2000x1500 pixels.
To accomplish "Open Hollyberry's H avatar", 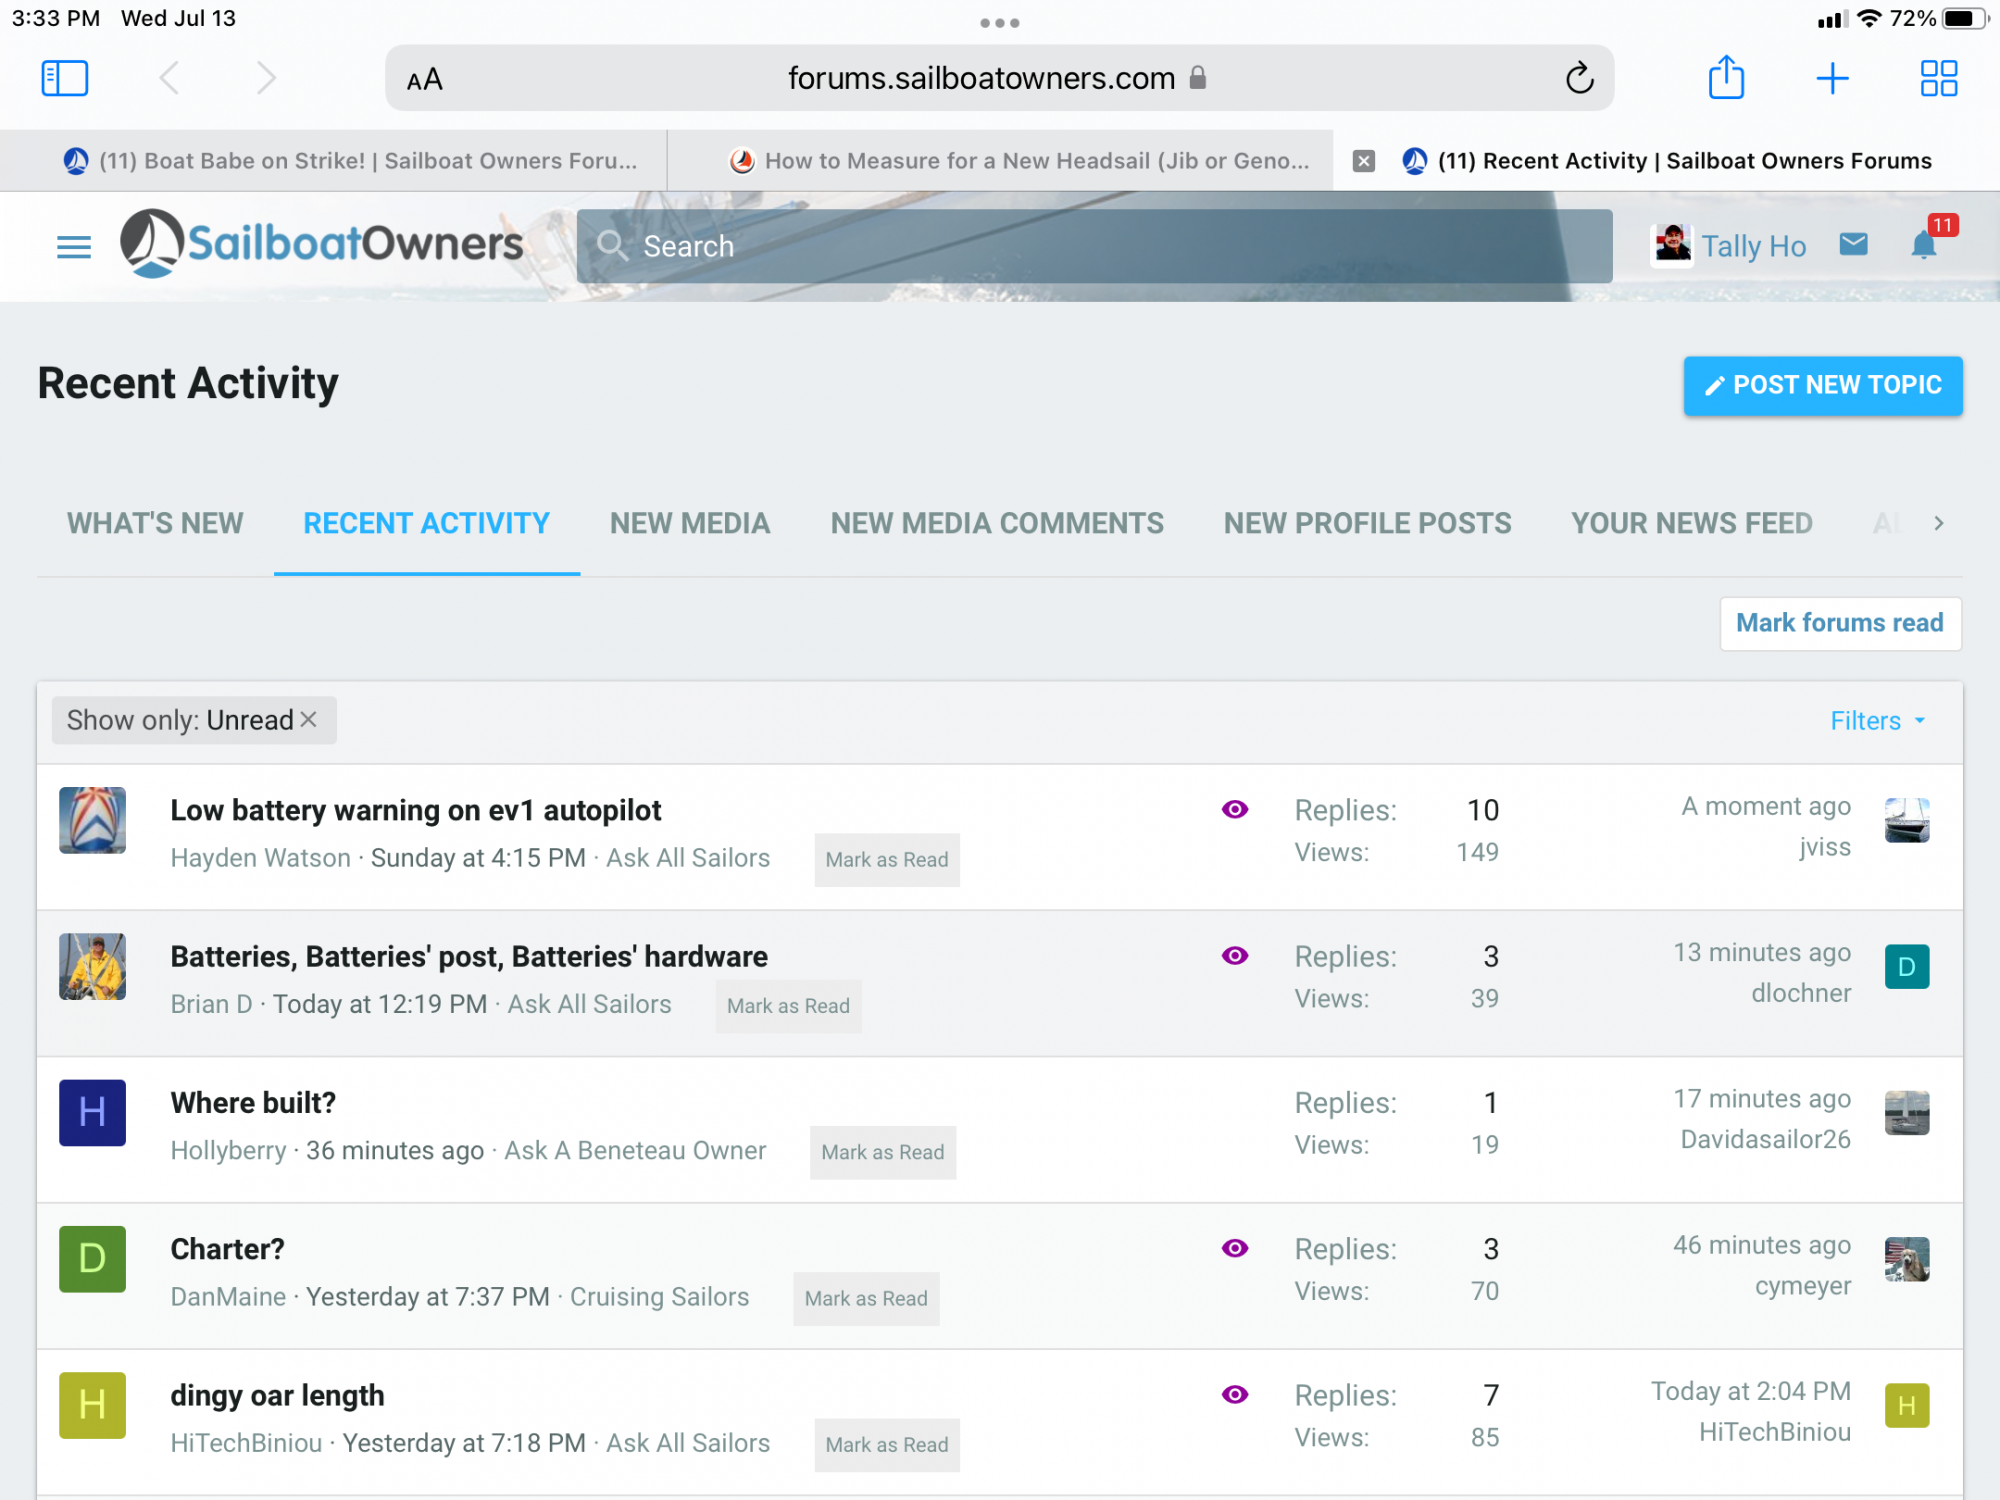I will pos(92,1112).
